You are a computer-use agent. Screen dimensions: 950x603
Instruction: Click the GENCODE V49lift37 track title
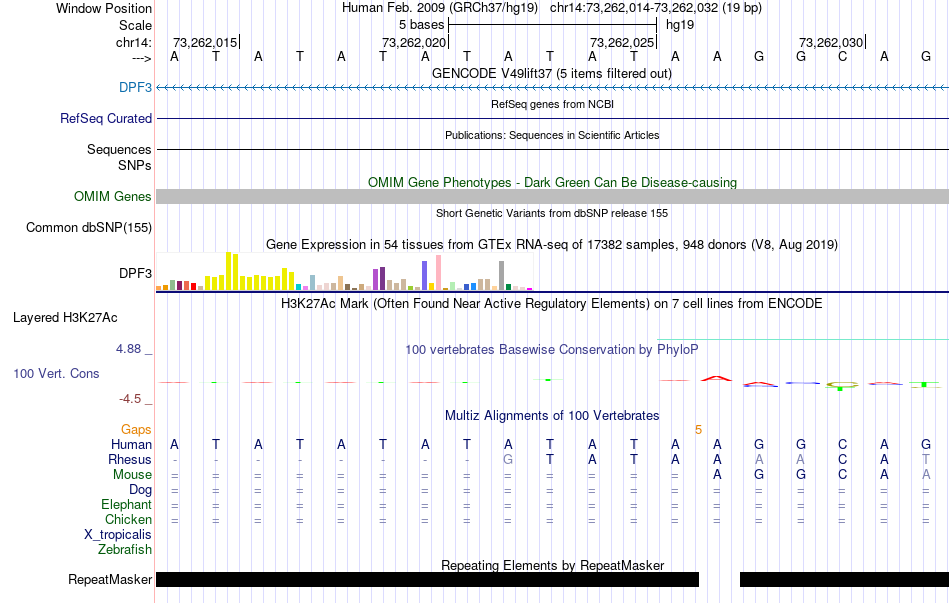pos(551,73)
